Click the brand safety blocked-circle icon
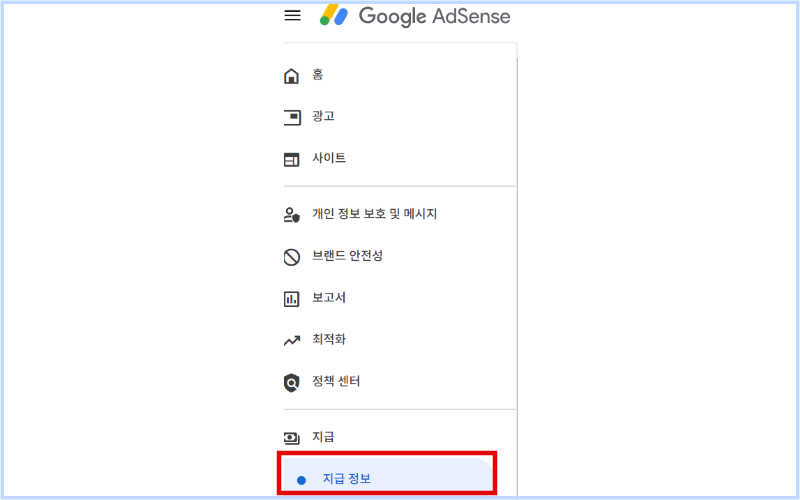This screenshot has width=800, height=500. pyautogui.click(x=291, y=257)
